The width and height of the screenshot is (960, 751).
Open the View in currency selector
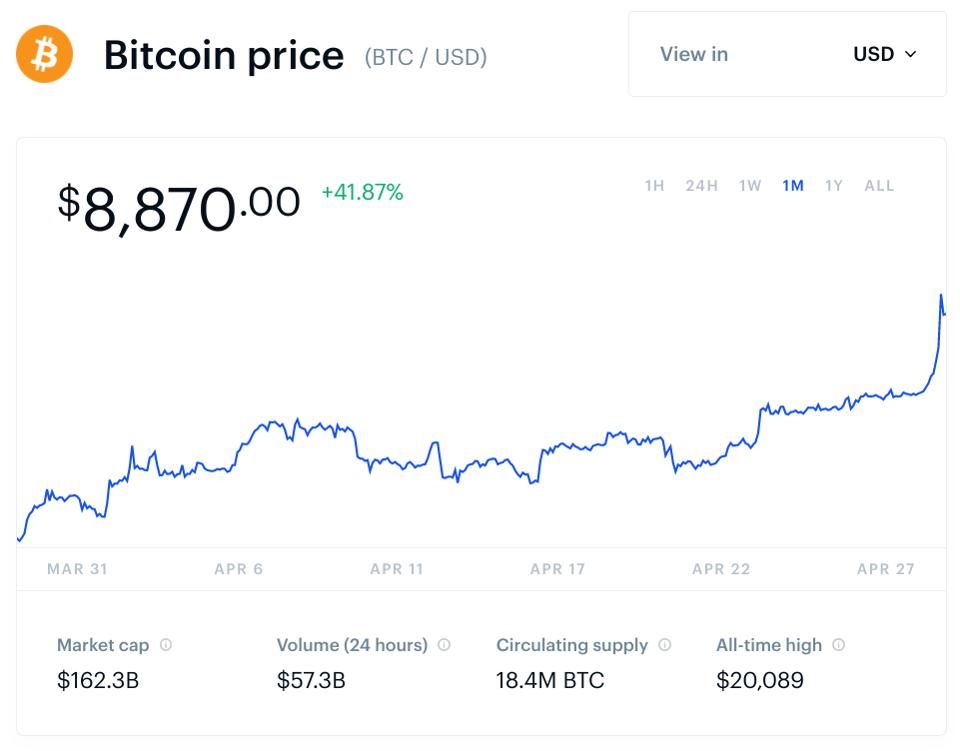pos(787,54)
